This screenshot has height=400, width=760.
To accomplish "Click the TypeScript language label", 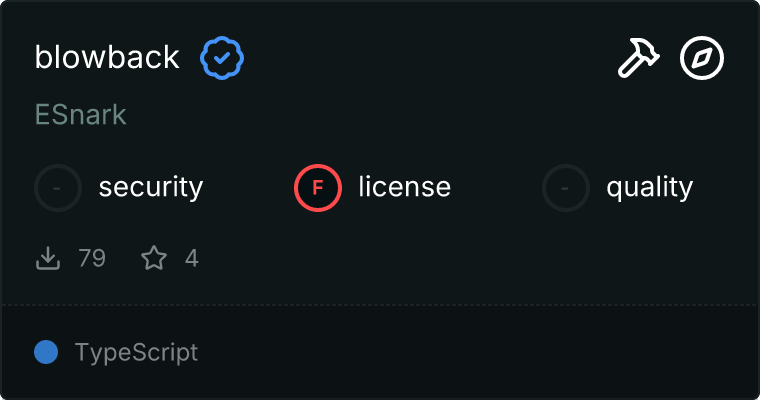I will 136,352.
